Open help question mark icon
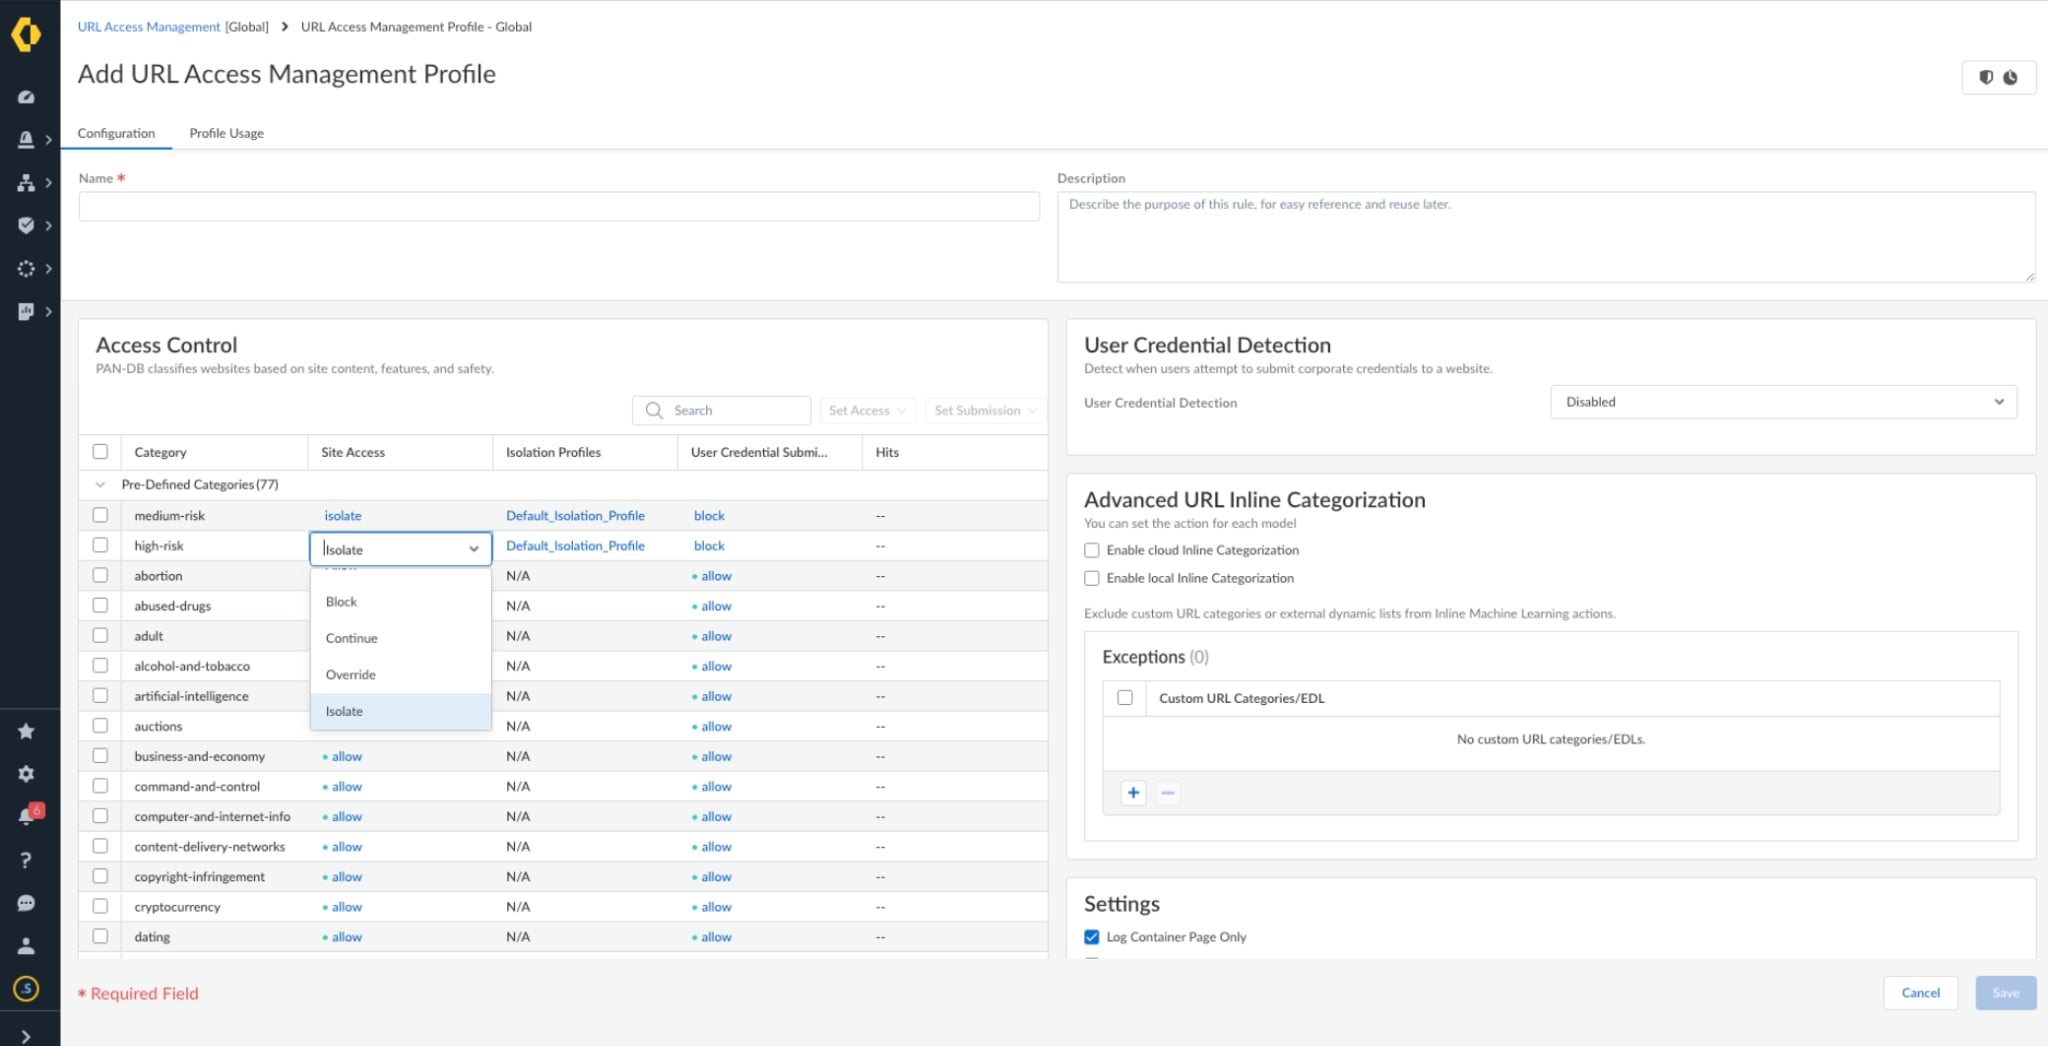Viewport: 2048px width, 1046px height. (x=26, y=860)
